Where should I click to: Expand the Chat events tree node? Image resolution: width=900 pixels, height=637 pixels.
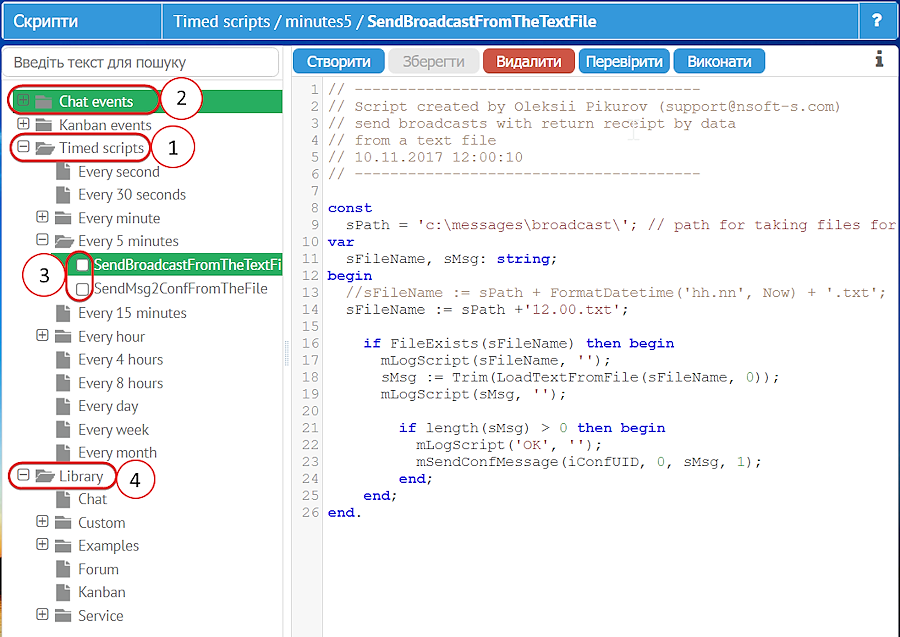23,101
